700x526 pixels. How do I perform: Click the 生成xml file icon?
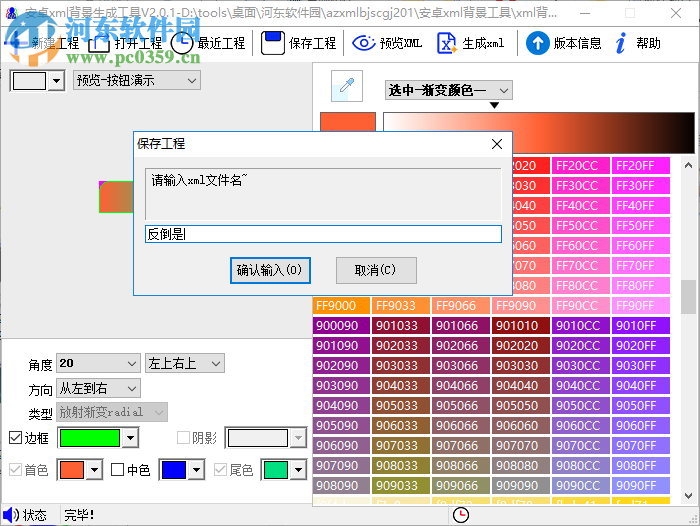tap(446, 43)
